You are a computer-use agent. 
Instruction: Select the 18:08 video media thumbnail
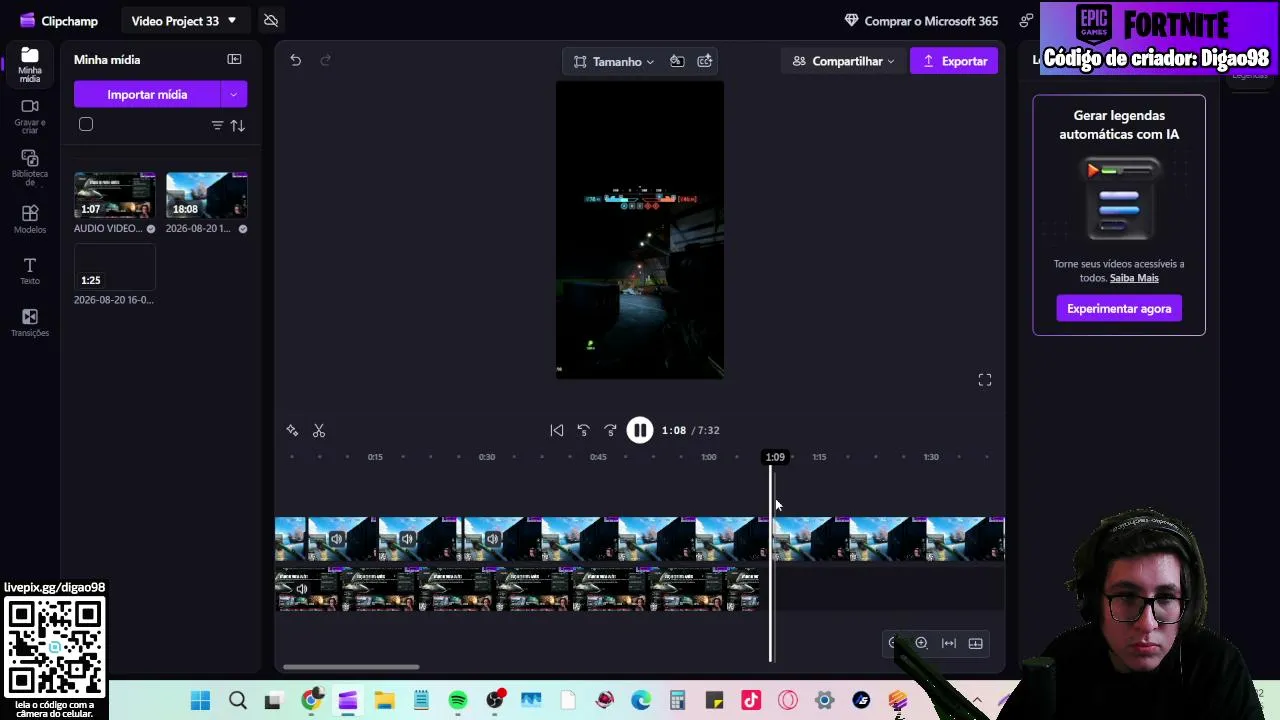[206, 195]
